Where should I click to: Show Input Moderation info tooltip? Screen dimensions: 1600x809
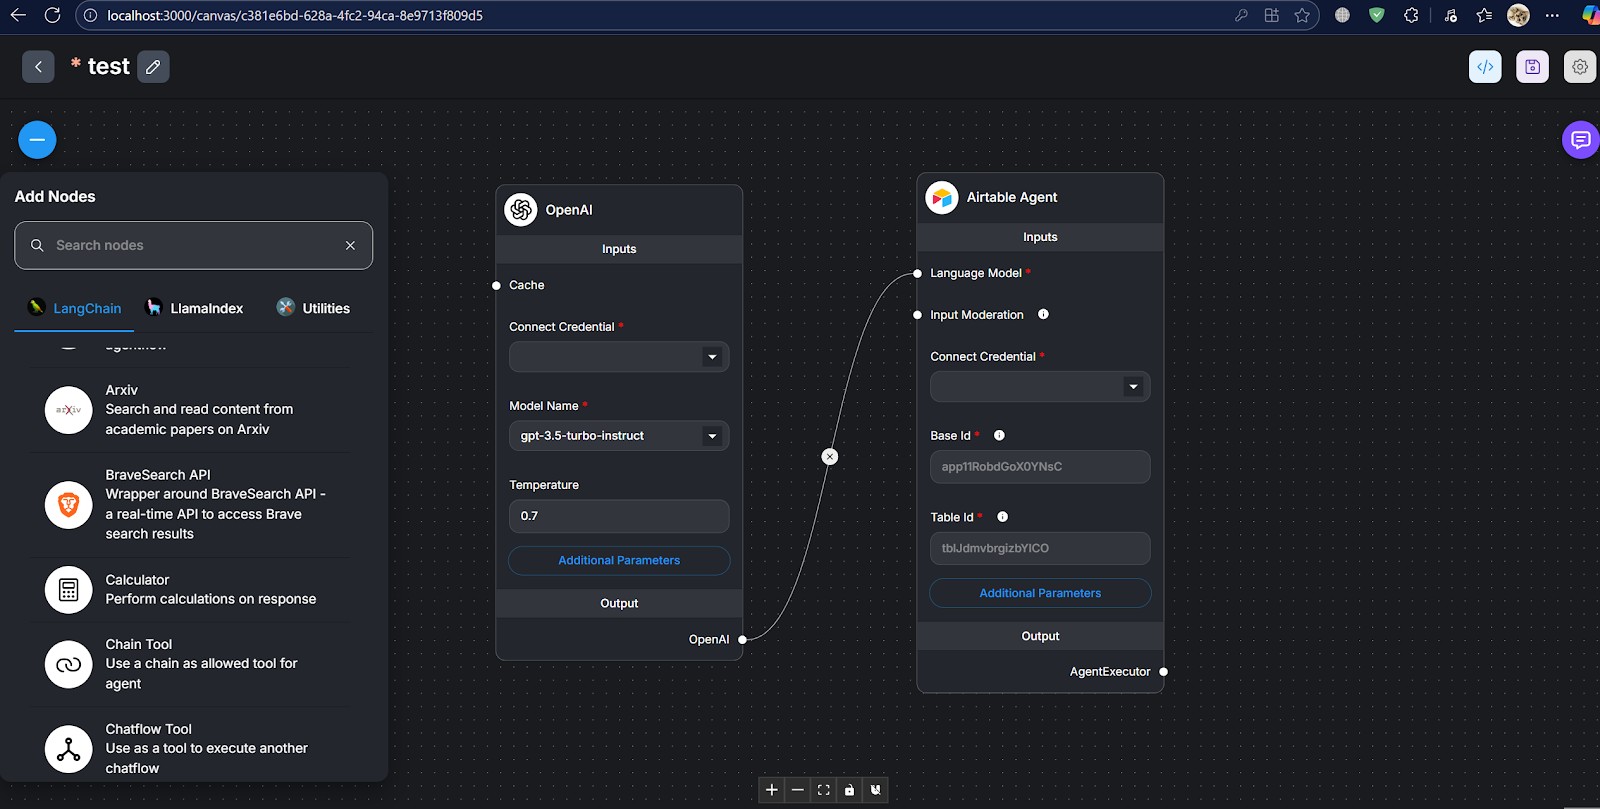click(1043, 315)
